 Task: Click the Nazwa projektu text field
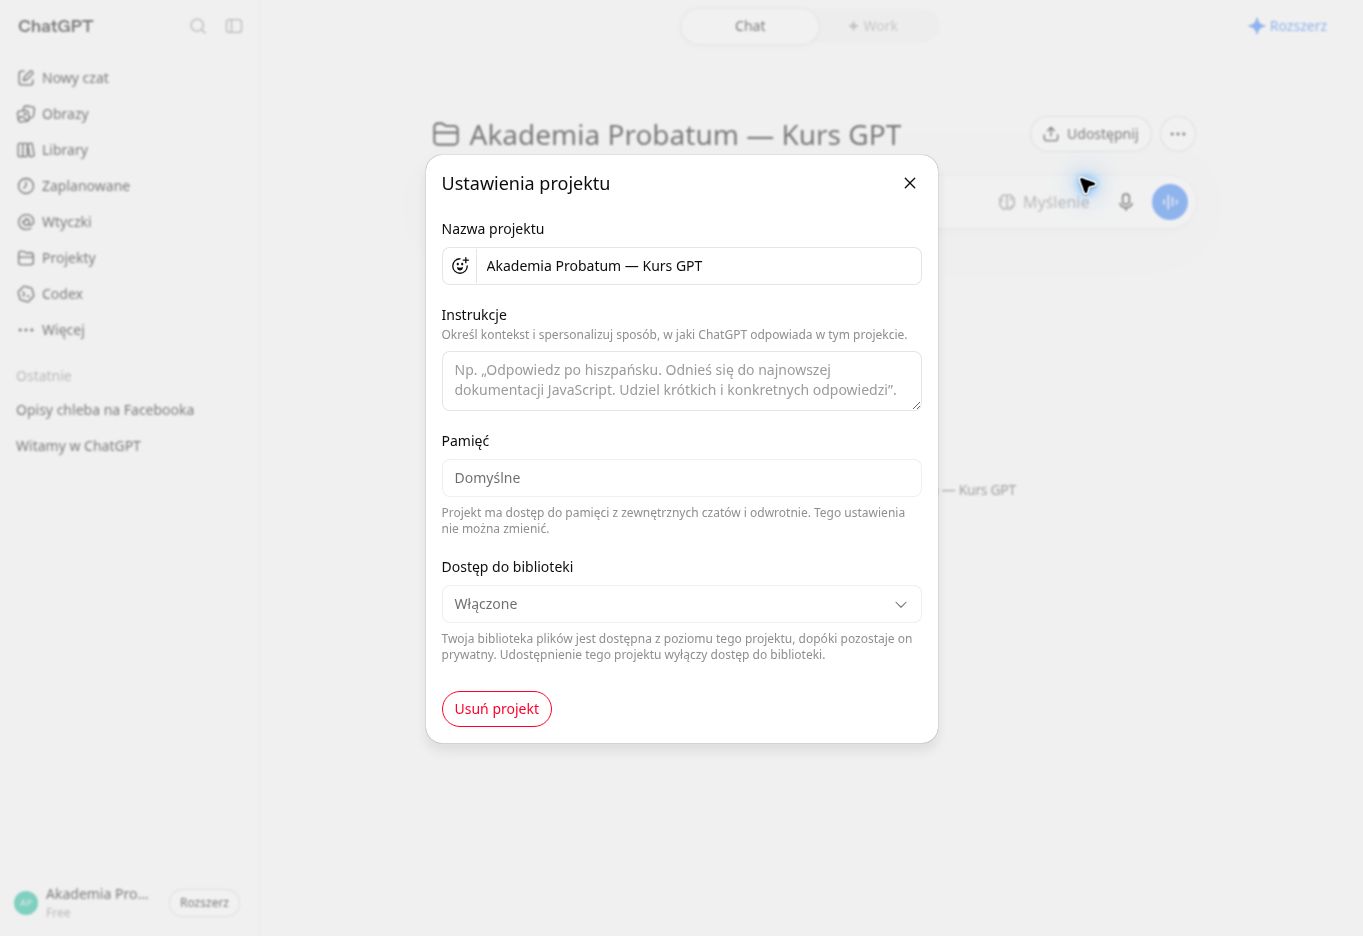699,266
